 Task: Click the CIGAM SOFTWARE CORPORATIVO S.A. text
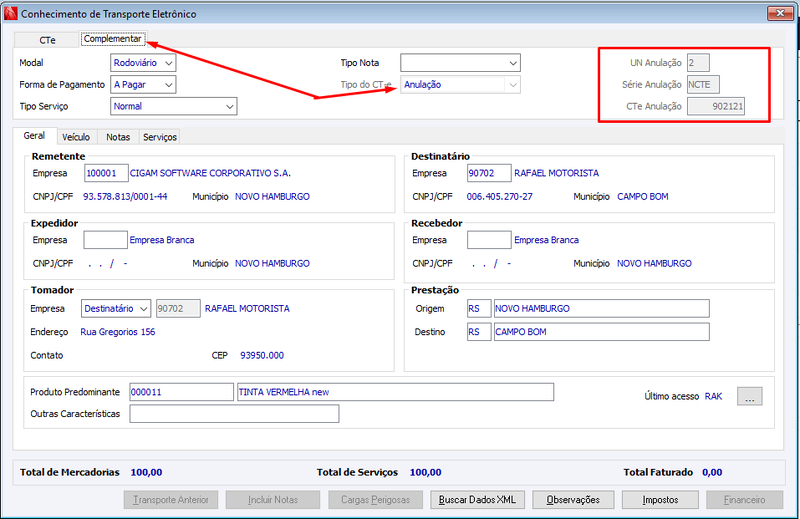pyautogui.click(x=210, y=173)
